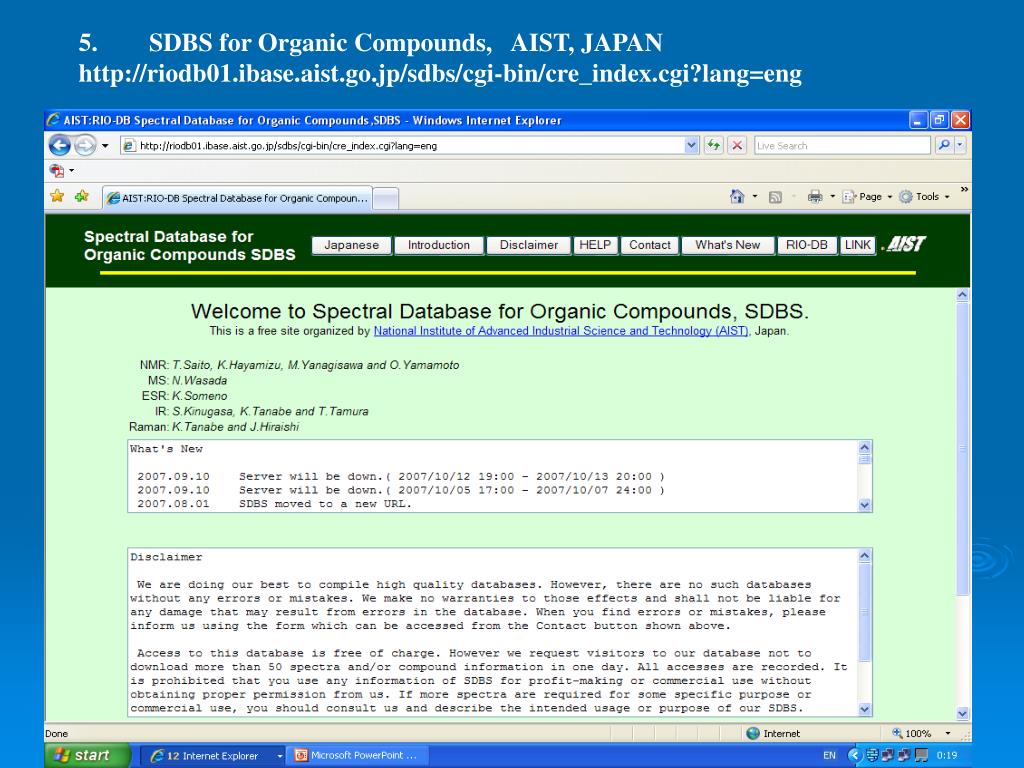Click the NMR authors line text
This screenshot has height=768, width=1024.
coord(299,365)
